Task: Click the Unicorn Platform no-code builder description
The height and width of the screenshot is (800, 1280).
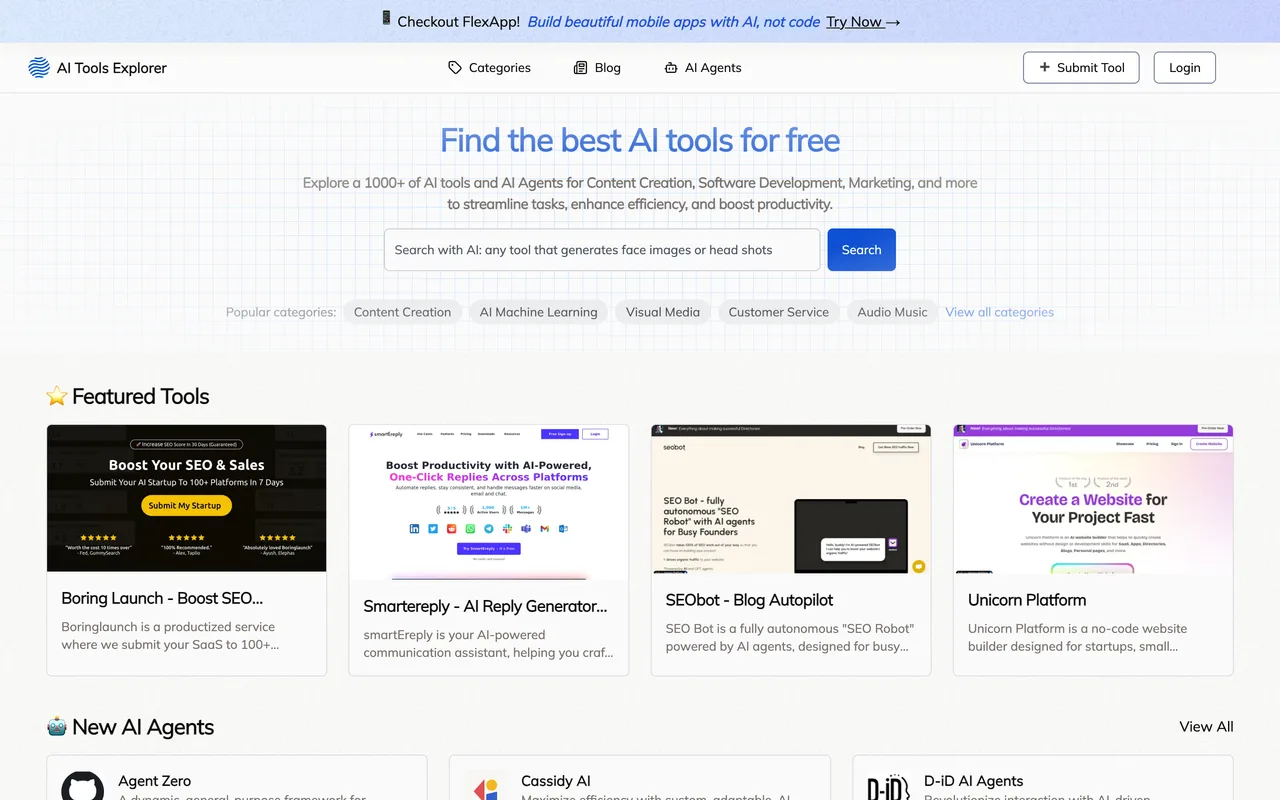Action: coord(1078,638)
